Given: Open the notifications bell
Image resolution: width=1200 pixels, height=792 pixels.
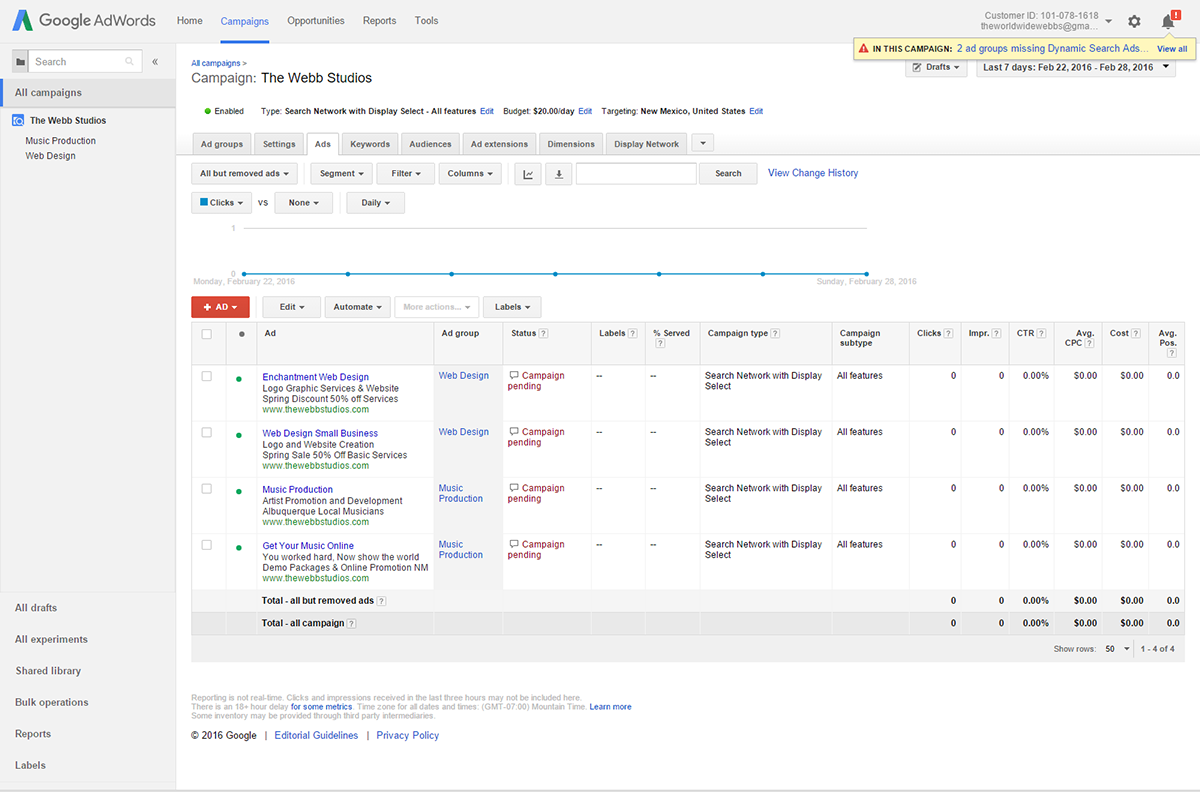Looking at the screenshot, I should tap(1168, 21).
